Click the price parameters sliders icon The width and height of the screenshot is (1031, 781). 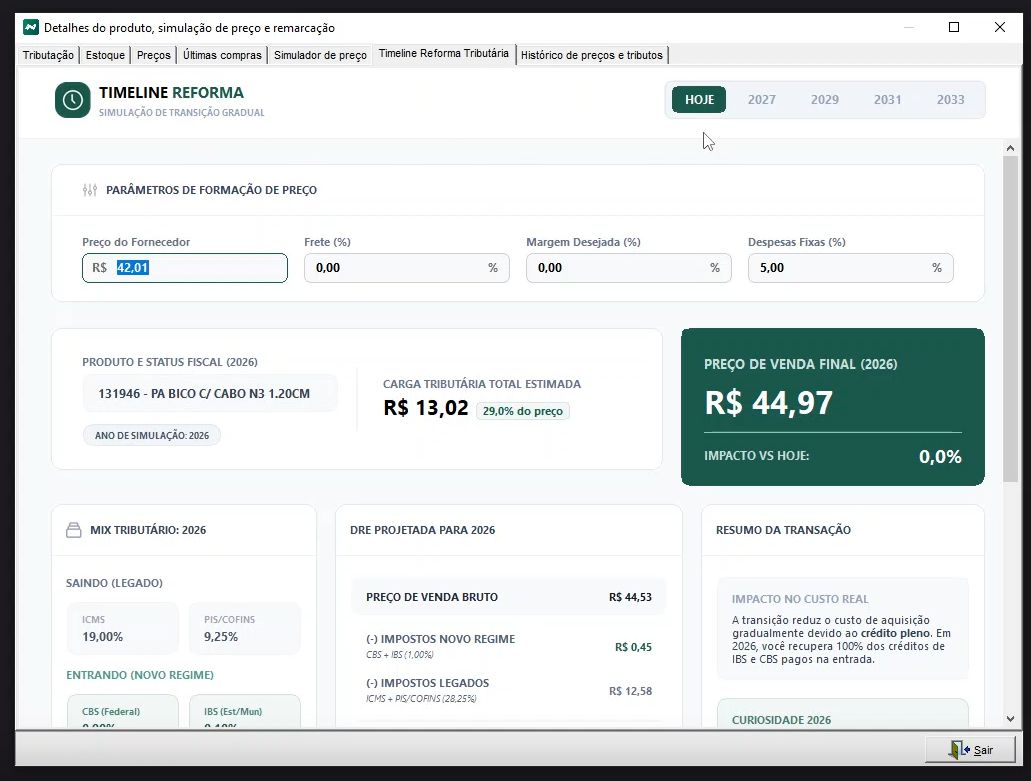[x=90, y=190]
